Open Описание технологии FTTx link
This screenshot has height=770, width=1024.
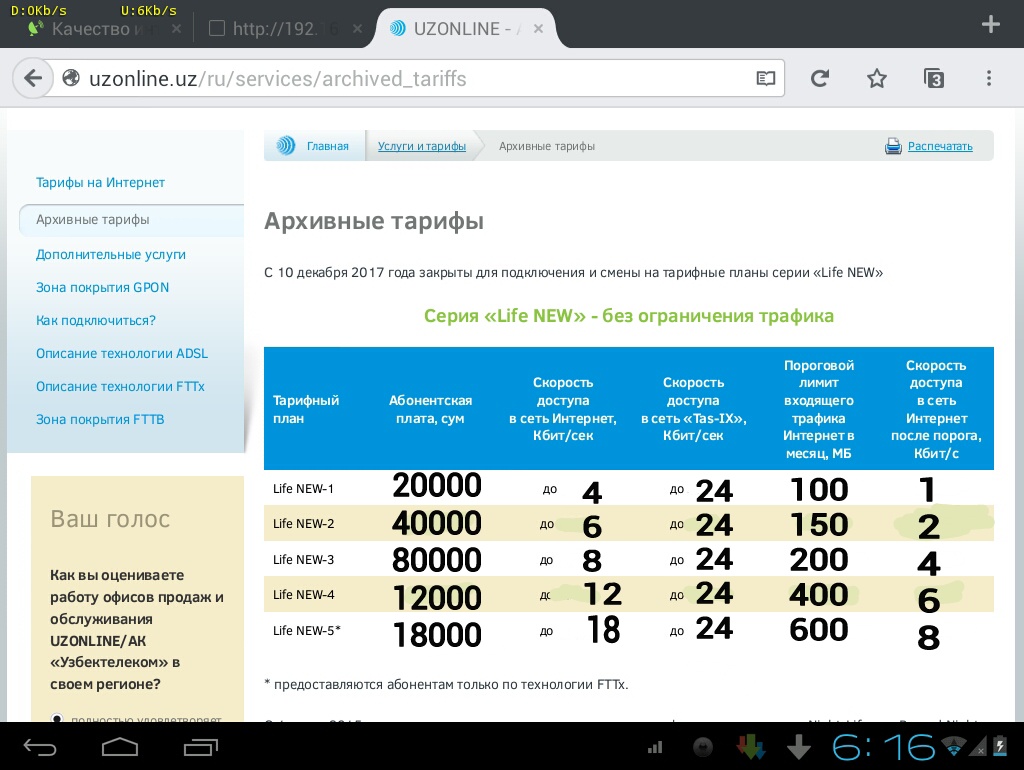(x=120, y=386)
